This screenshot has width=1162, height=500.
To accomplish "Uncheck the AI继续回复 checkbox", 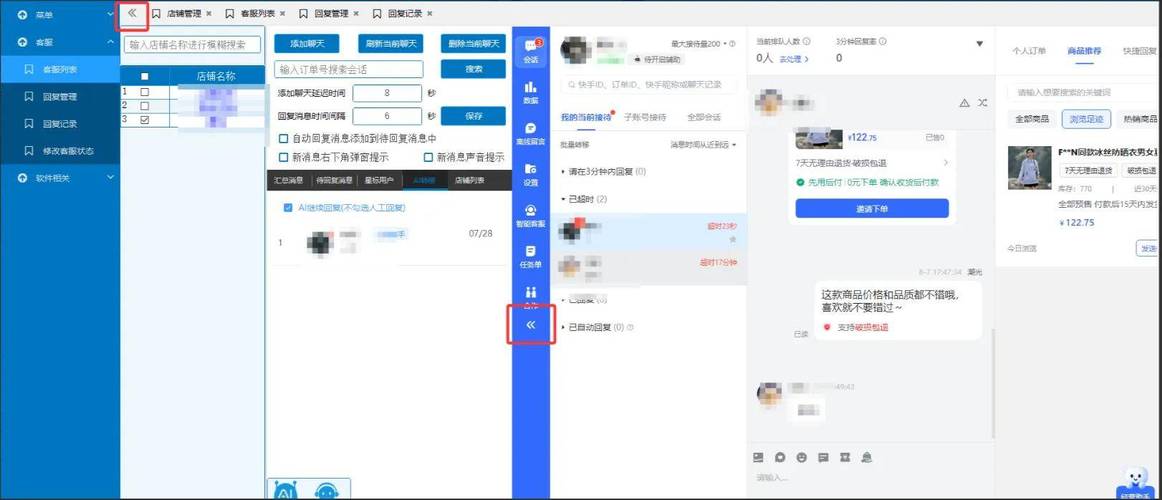I will [x=288, y=208].
